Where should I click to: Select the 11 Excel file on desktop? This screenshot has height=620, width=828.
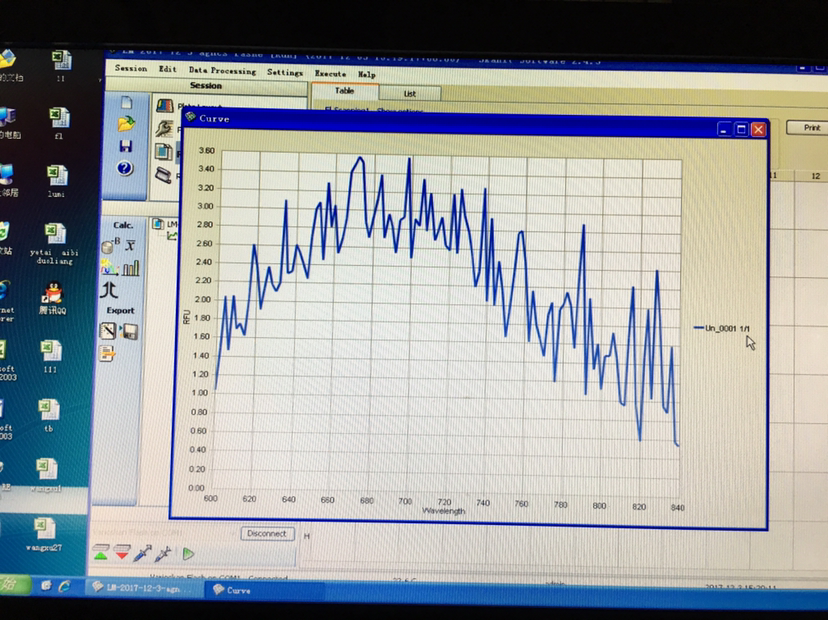tap(61, 66)
